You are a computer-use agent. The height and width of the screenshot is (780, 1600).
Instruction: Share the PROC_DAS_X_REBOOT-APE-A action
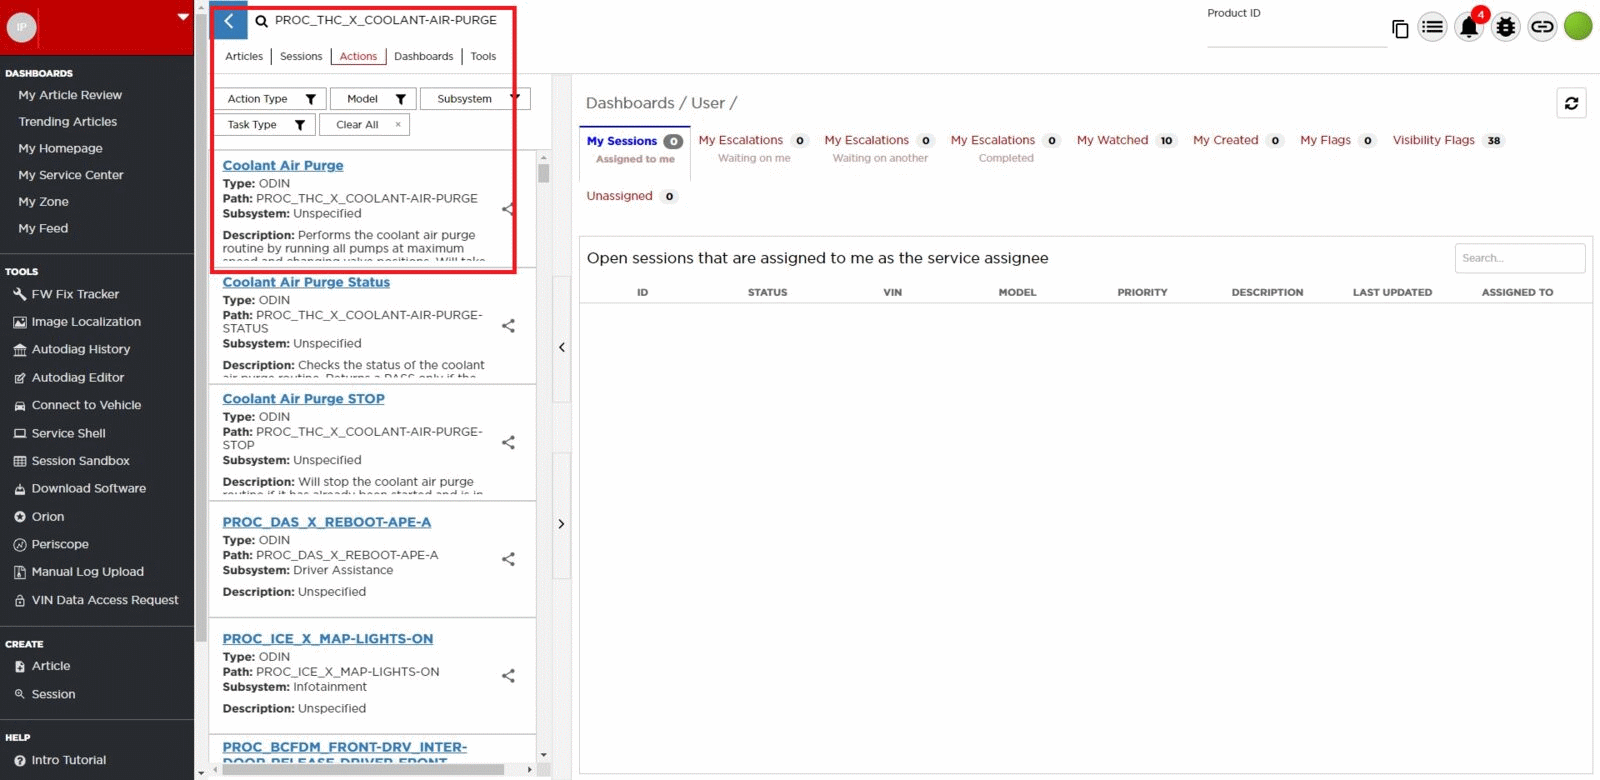(x=508, y=559)
